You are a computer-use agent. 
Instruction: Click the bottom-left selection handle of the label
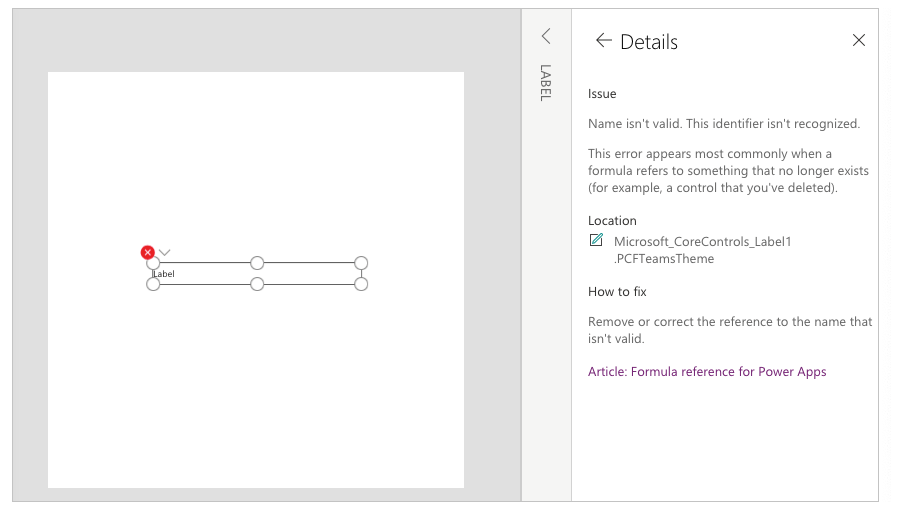click(x=153, y=284)
